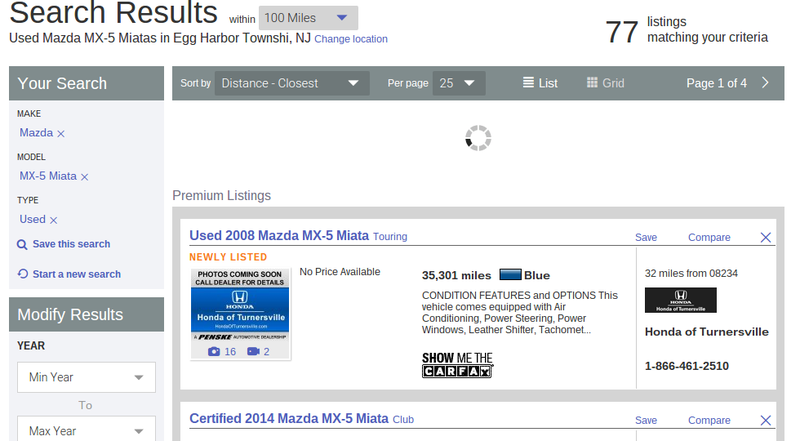Remove the MX-5 Miata model filter
The image size is (800, 441).
pyautogui.click(x=85, y=177)
